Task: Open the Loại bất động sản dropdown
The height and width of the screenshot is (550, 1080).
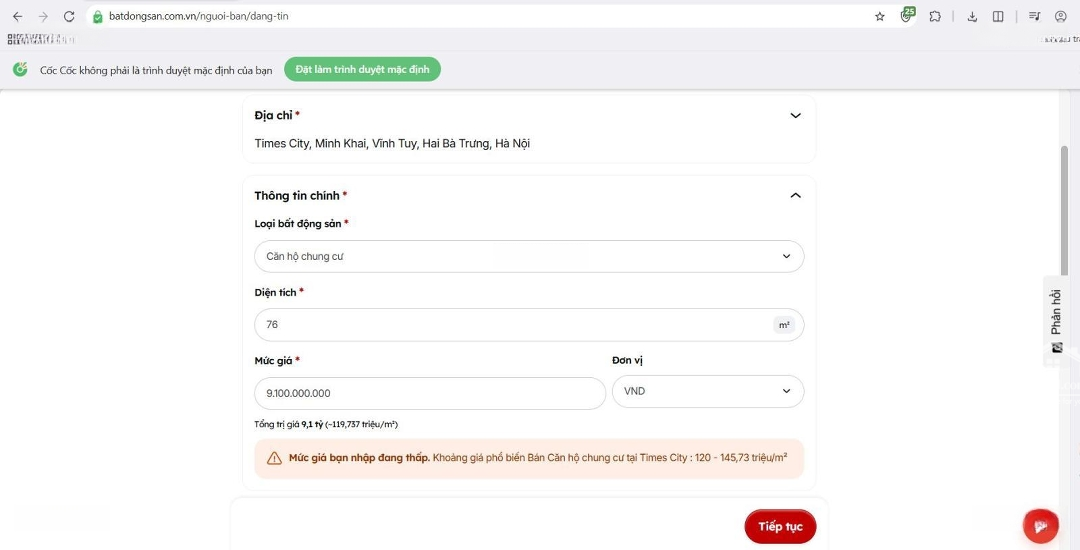Action: [529, 257]
